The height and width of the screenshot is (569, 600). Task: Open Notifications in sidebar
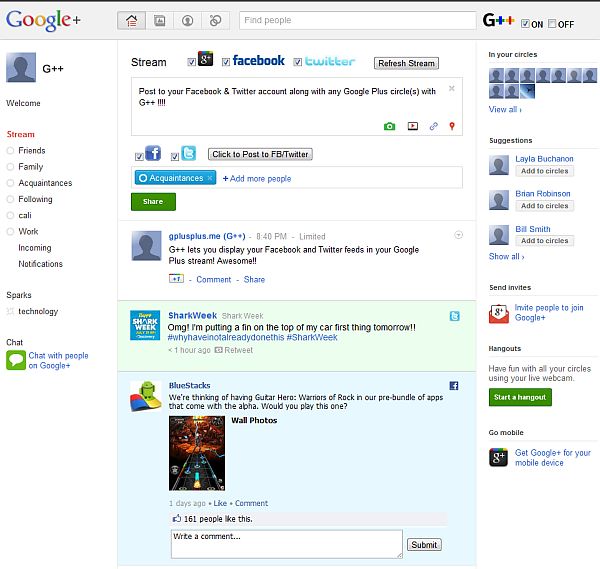[40, 264]
